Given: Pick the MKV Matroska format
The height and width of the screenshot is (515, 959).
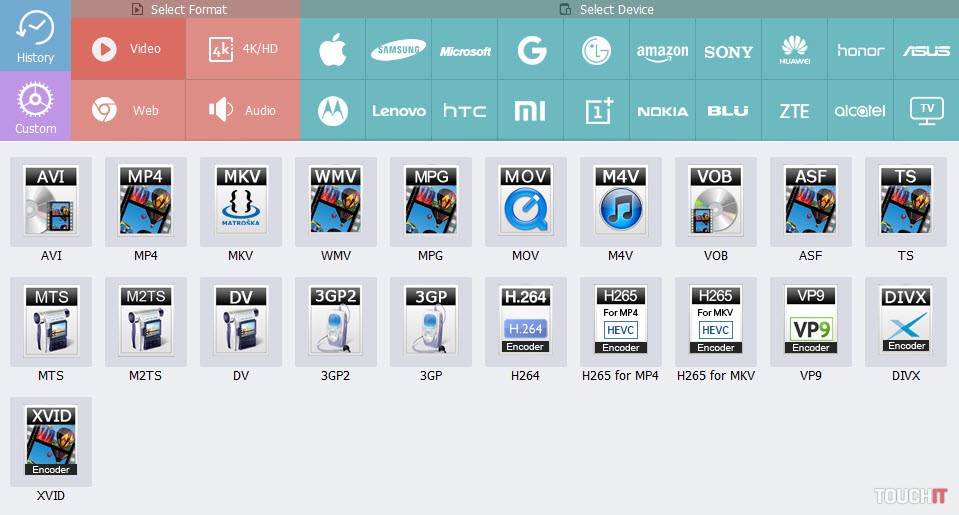Looking at the screenshot, I should (x=240, y=202).
